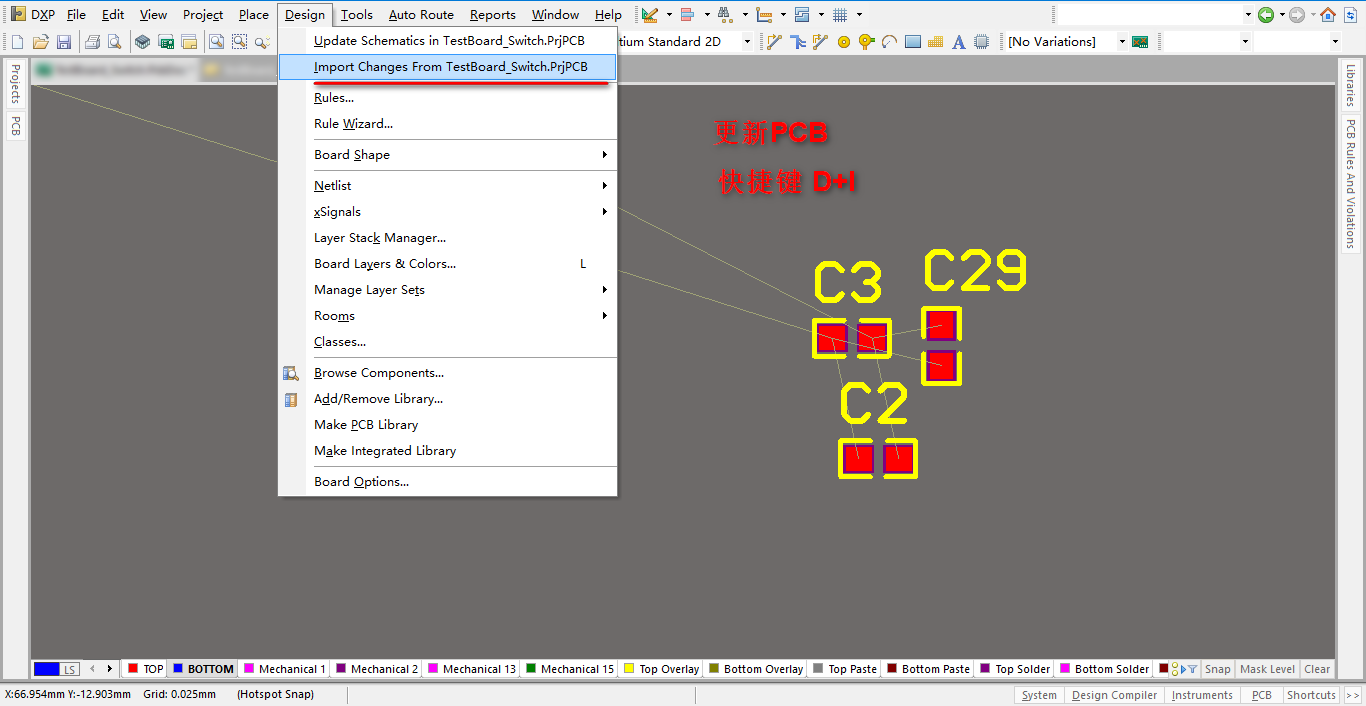Click the blue current layer color swatch

coord(46,669)
